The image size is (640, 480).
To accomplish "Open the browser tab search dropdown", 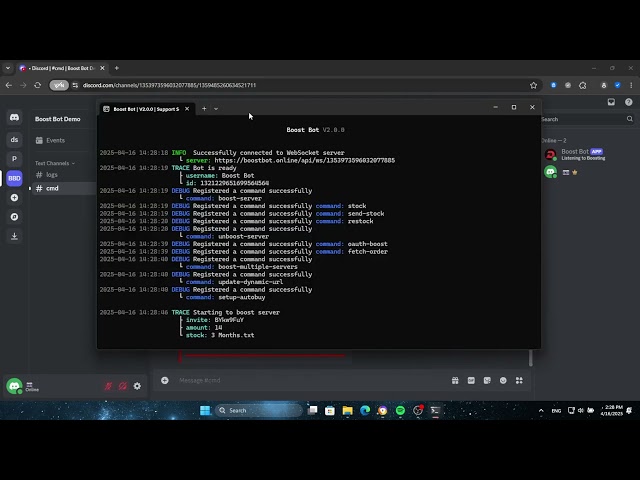I will click(x=8, y=68).
